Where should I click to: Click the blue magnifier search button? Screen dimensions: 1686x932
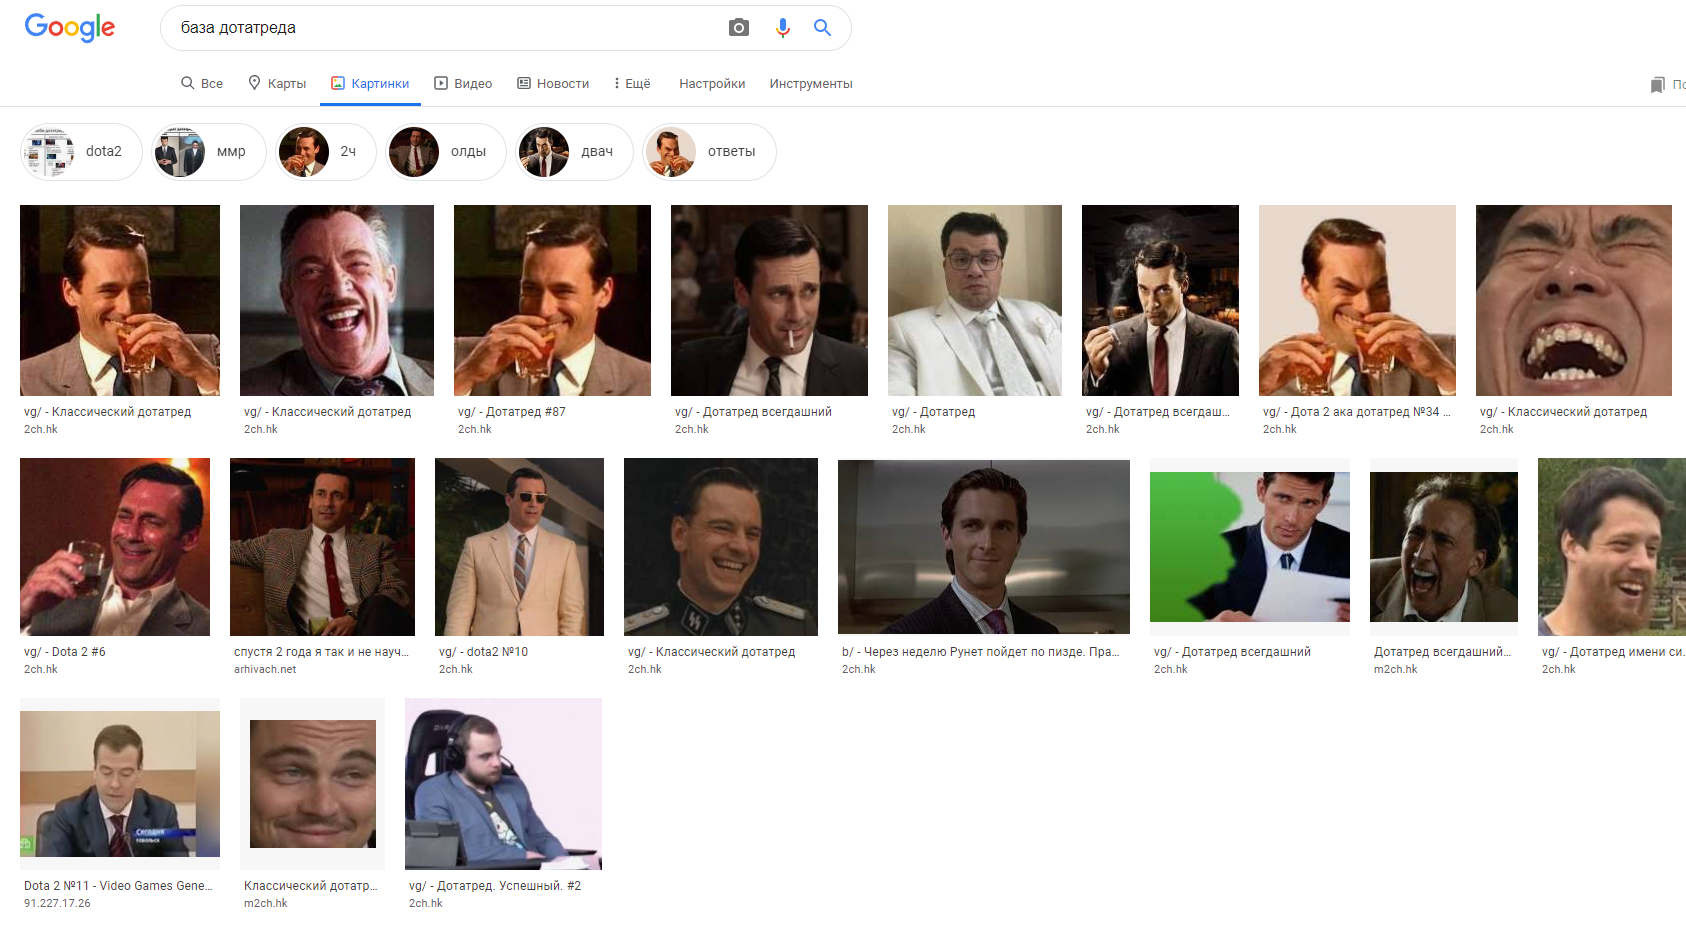tap(822, 28)
